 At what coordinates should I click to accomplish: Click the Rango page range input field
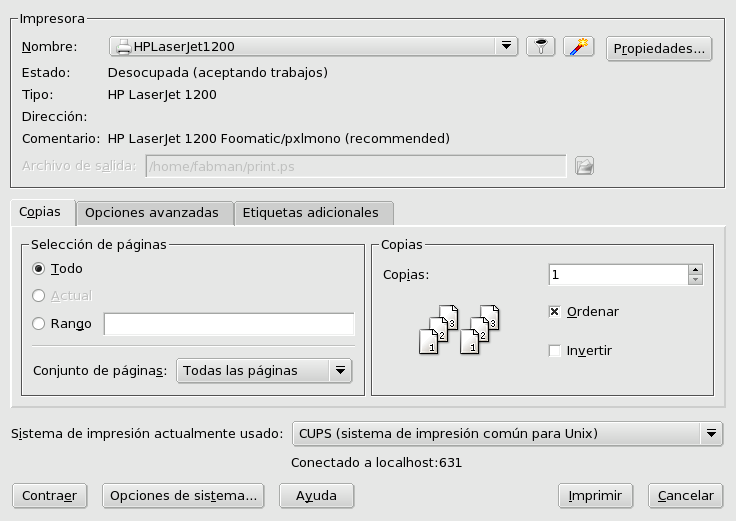[x=229, y=324]
